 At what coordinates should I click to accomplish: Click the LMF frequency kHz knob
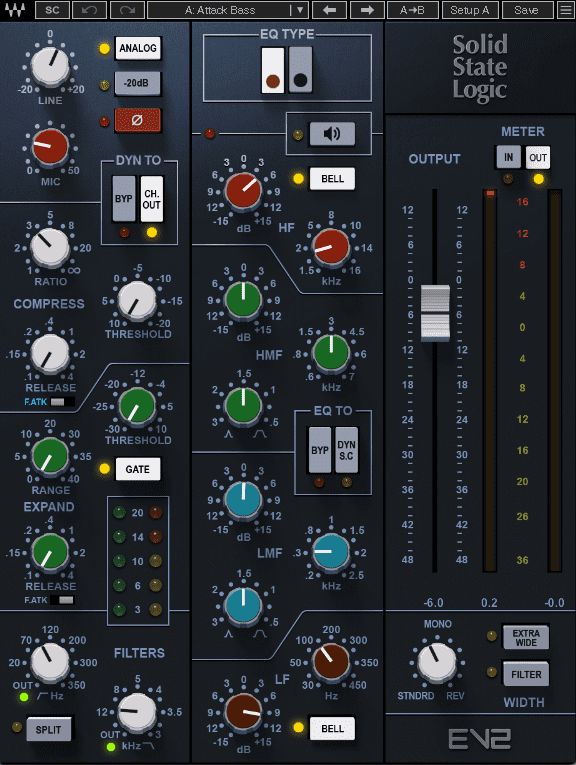click(331, 551)
